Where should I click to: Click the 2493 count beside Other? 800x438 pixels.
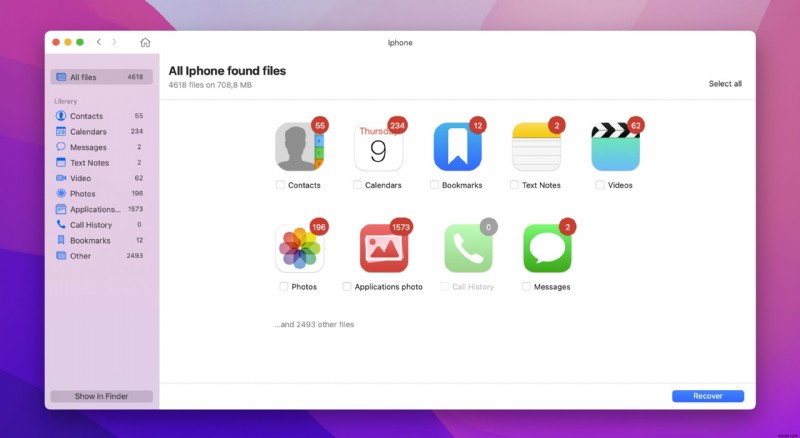tap(135, 256)
